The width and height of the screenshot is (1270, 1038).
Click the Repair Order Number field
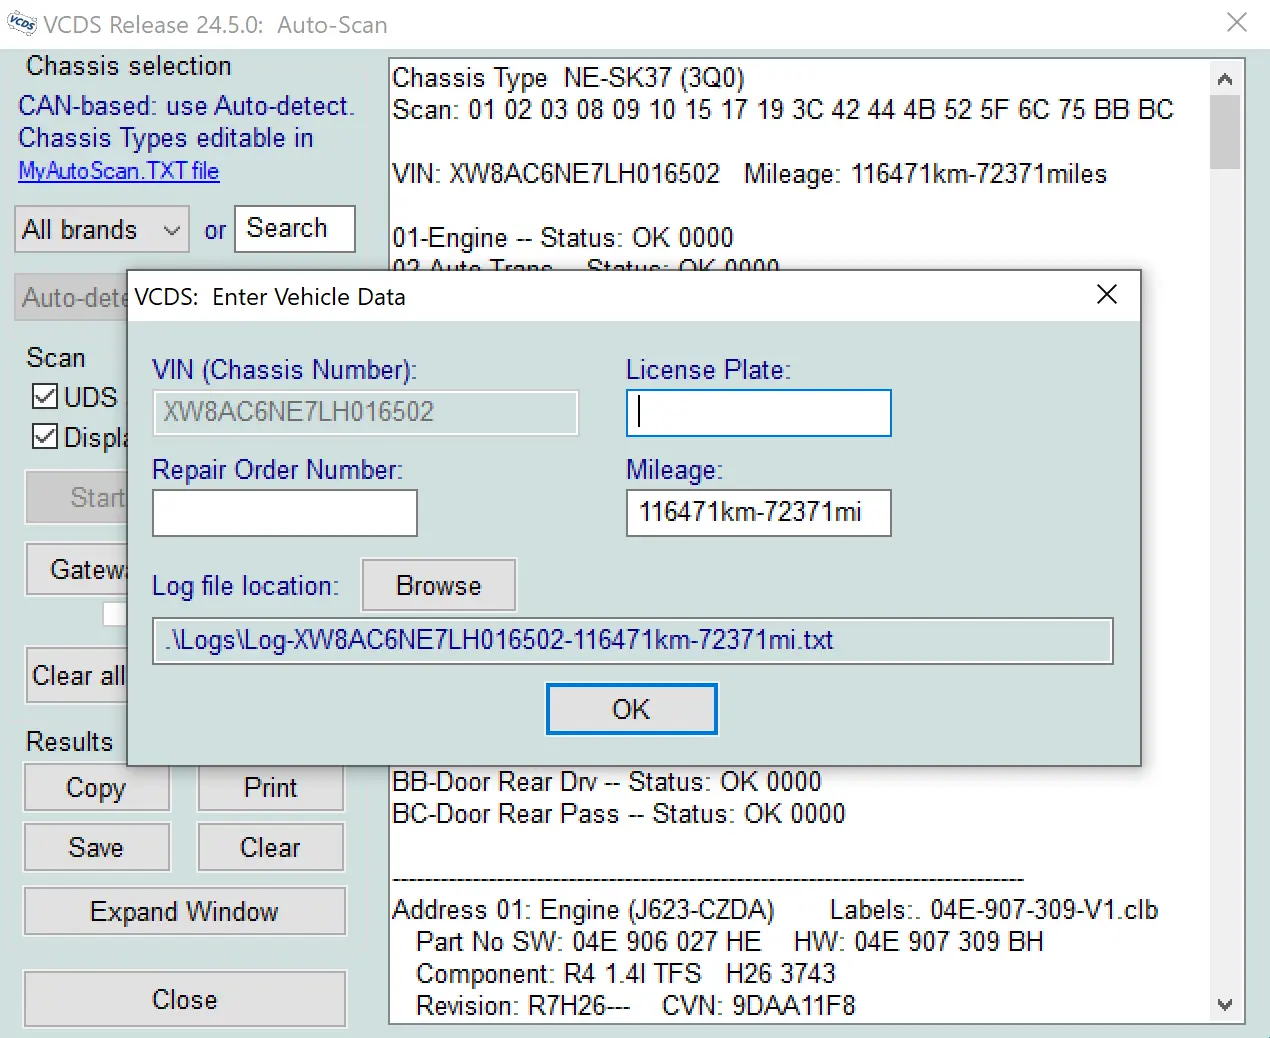click(x=285, y=513)
